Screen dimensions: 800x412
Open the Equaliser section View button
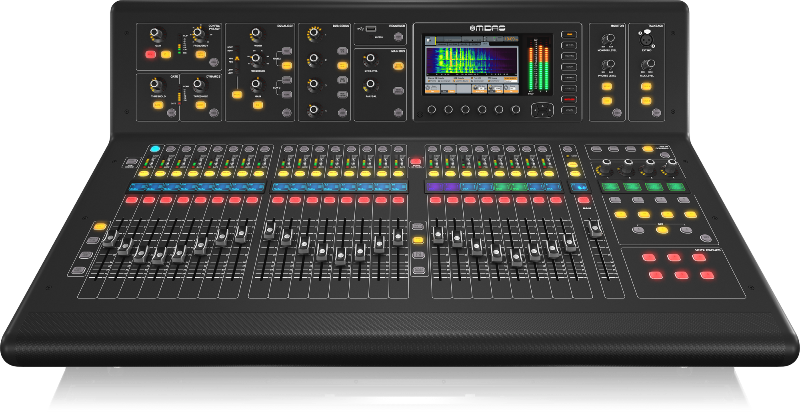coord(287,113)
